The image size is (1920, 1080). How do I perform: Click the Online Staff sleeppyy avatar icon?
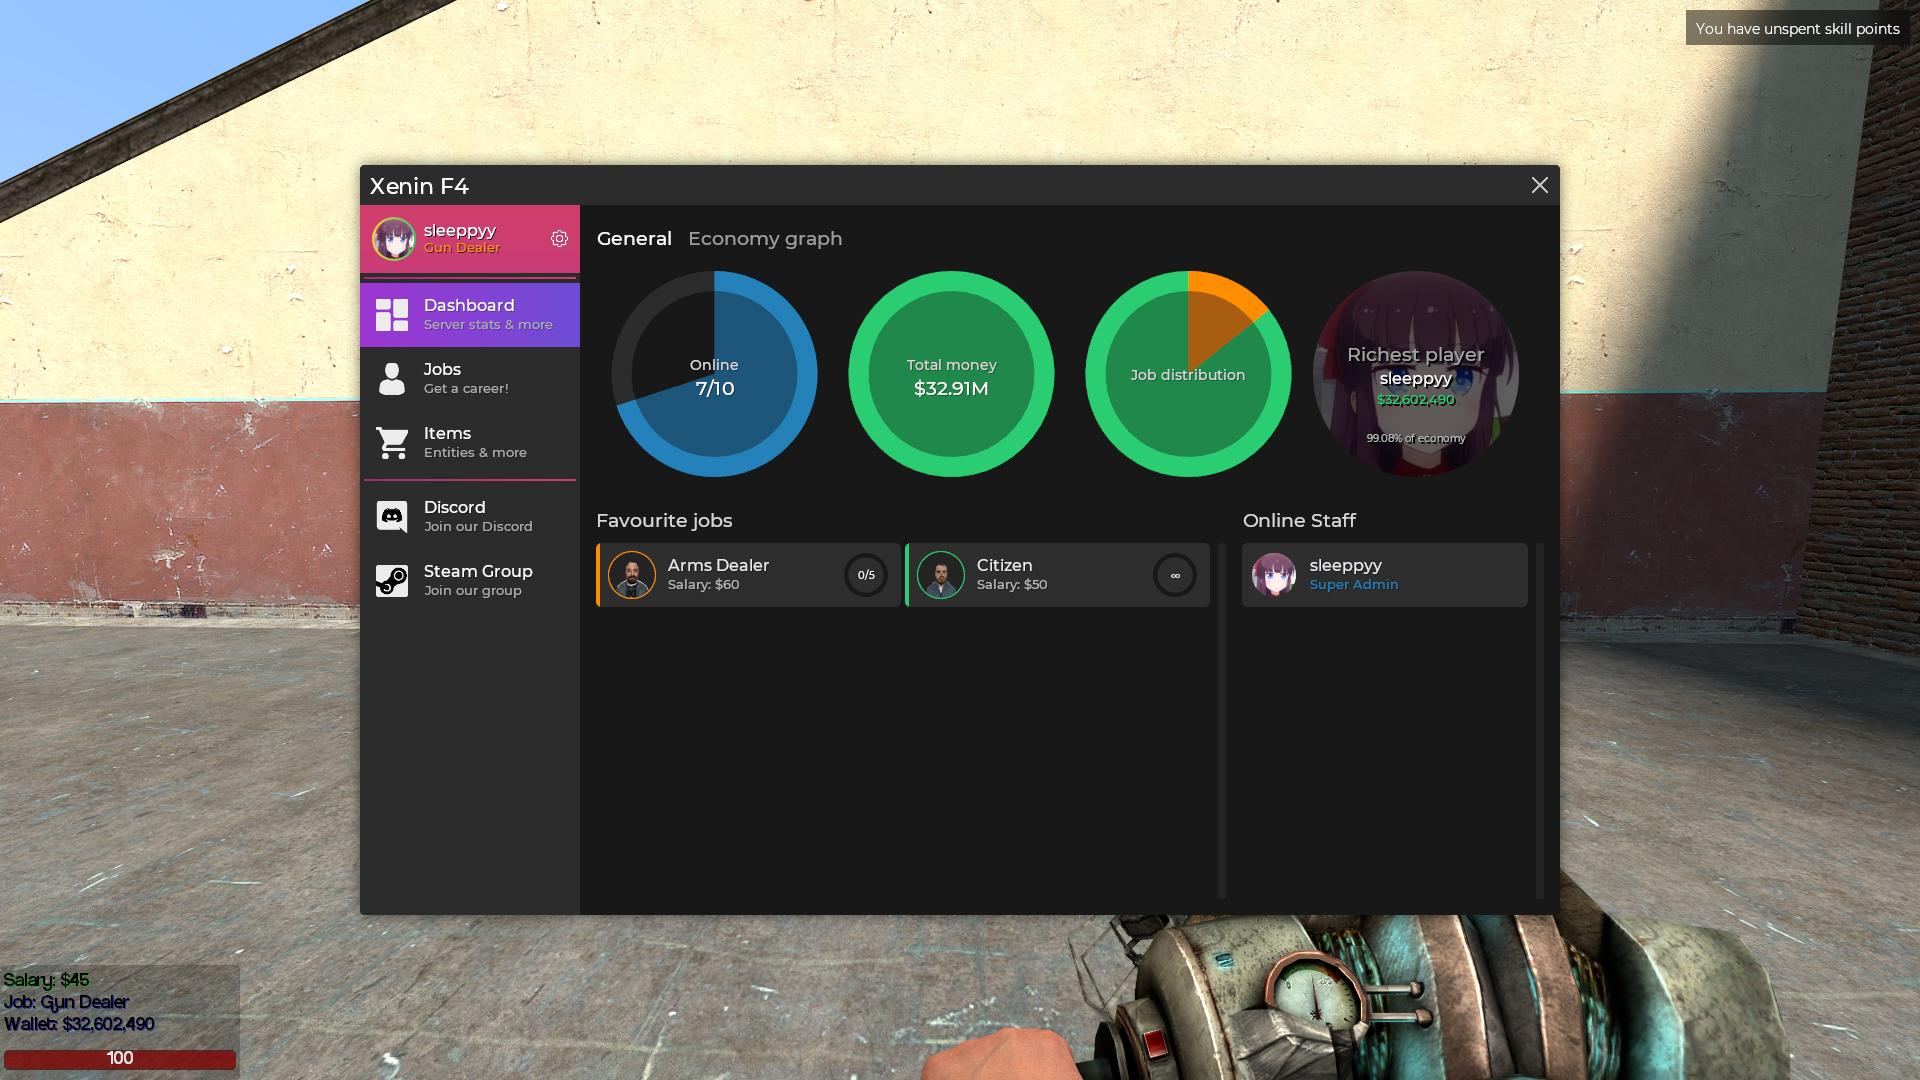click(x=1273, y=574)
